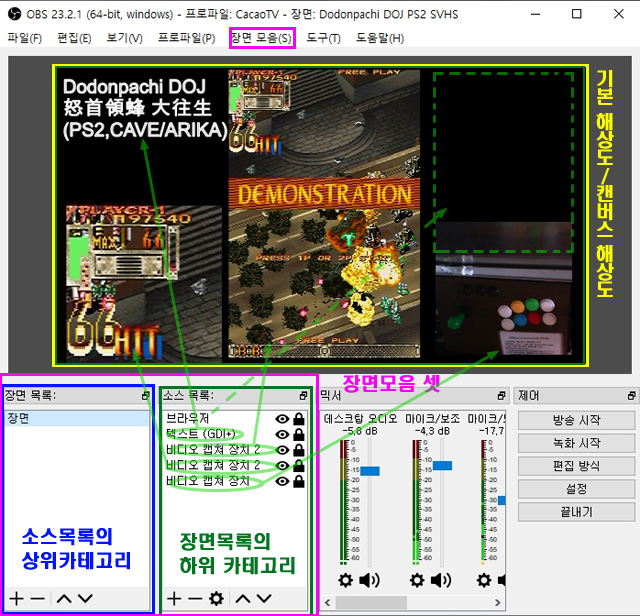The width and height of the screenshot is (640, 616).
Task: Click the 편집 방식 button
Action: coord(576,466)
